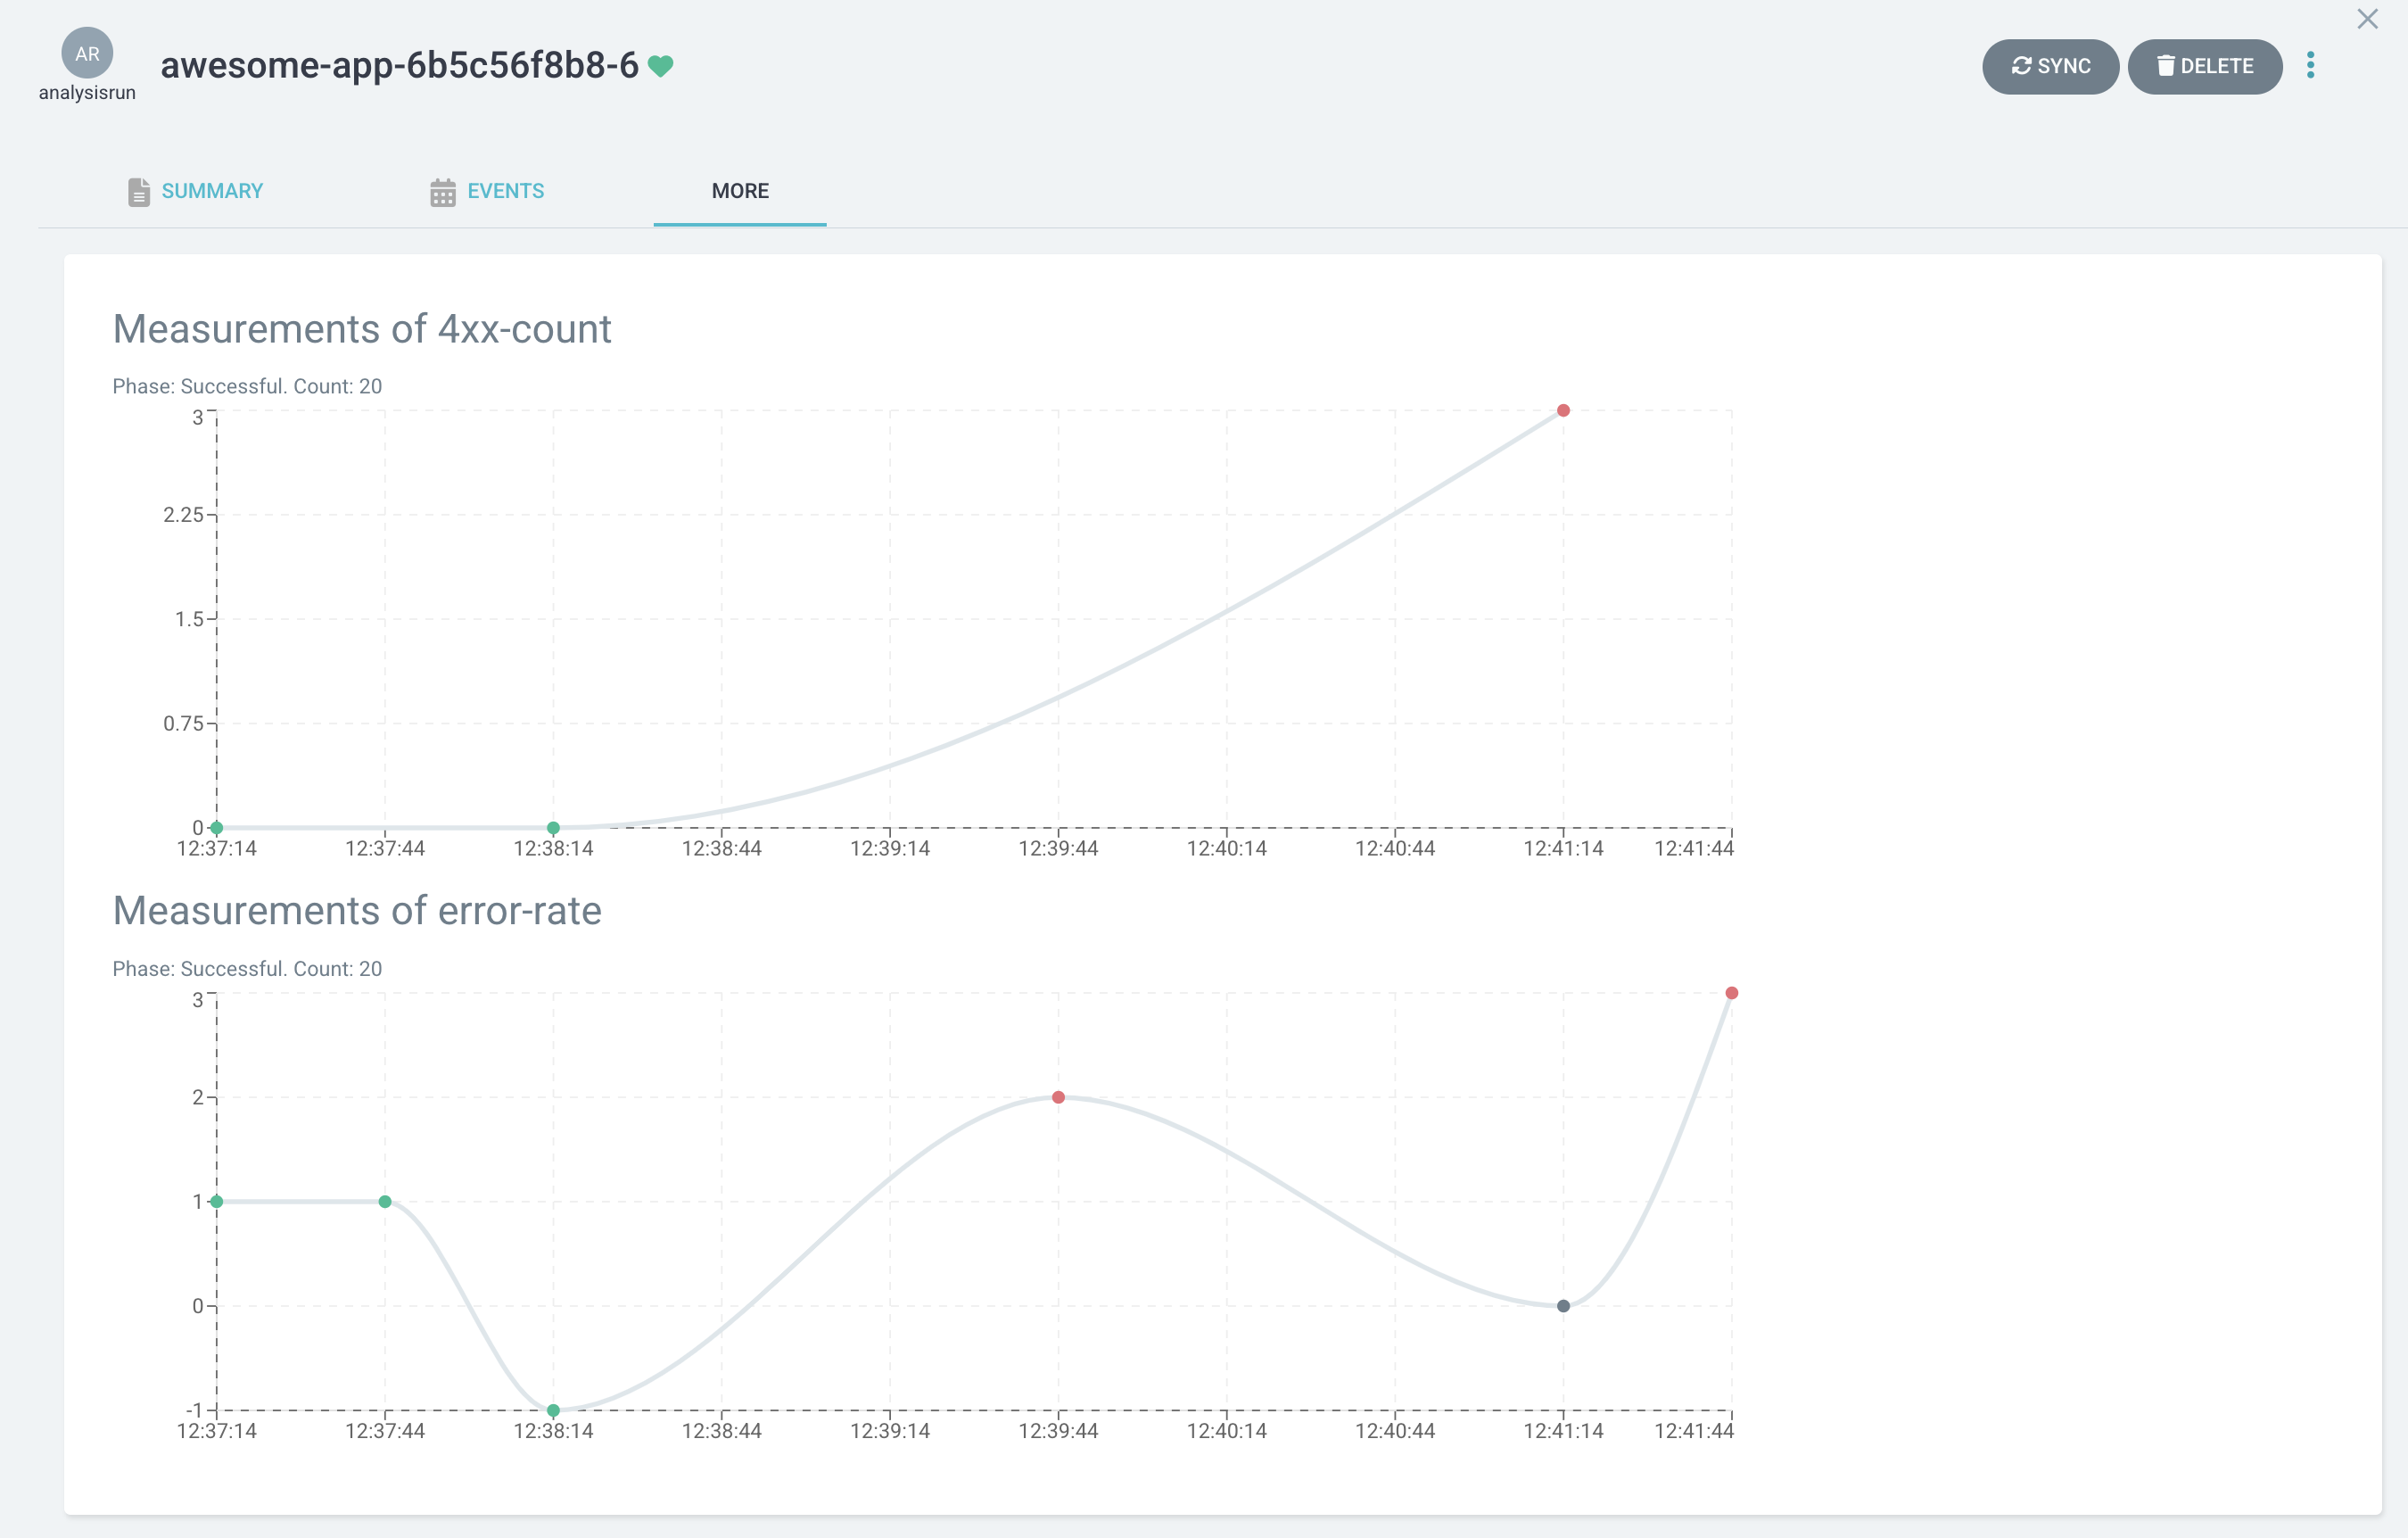Viewport: 2408px width, 1538px height.
Task: Click the green heart health icon
Action: 660,66
